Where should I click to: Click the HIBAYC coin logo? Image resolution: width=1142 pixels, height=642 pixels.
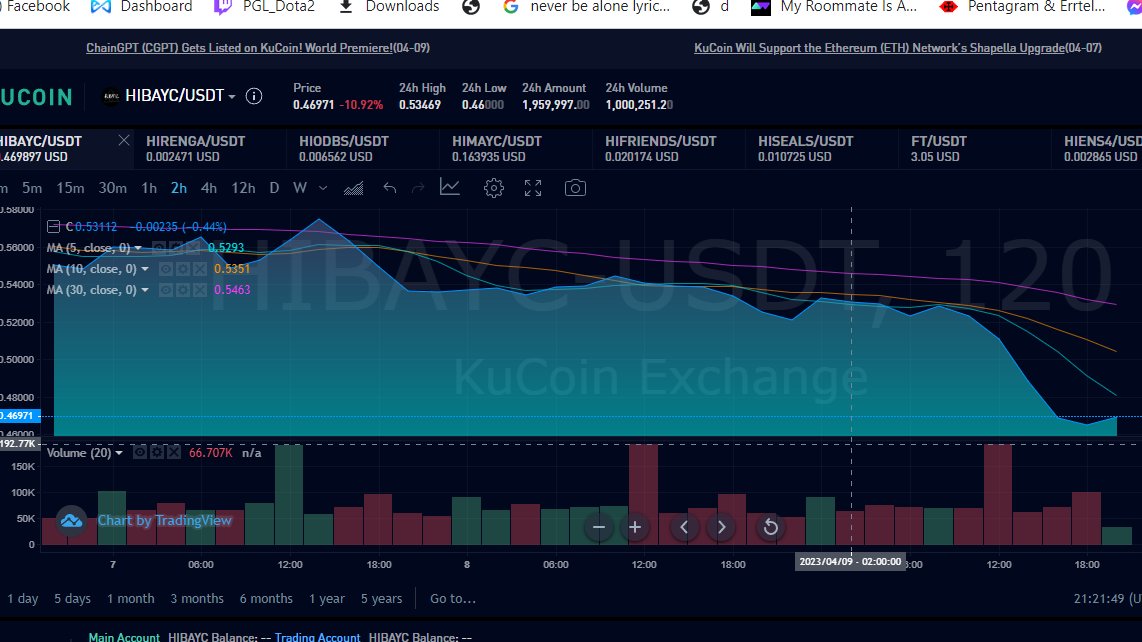pyautogui.click(x=111, y=96)
